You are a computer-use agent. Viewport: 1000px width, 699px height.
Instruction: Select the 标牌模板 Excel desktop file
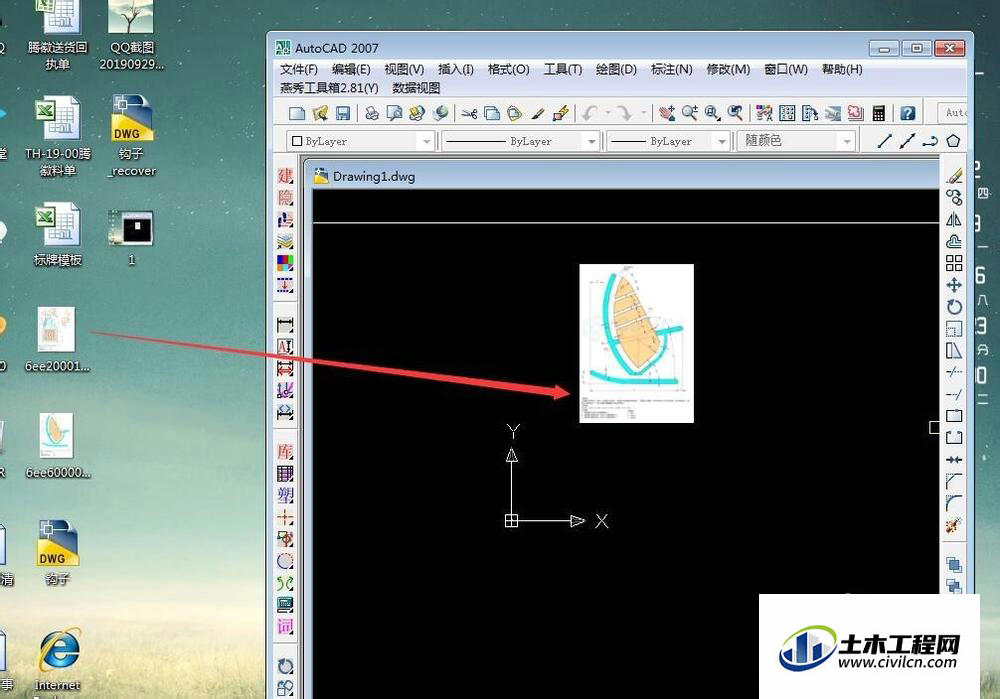57,234
